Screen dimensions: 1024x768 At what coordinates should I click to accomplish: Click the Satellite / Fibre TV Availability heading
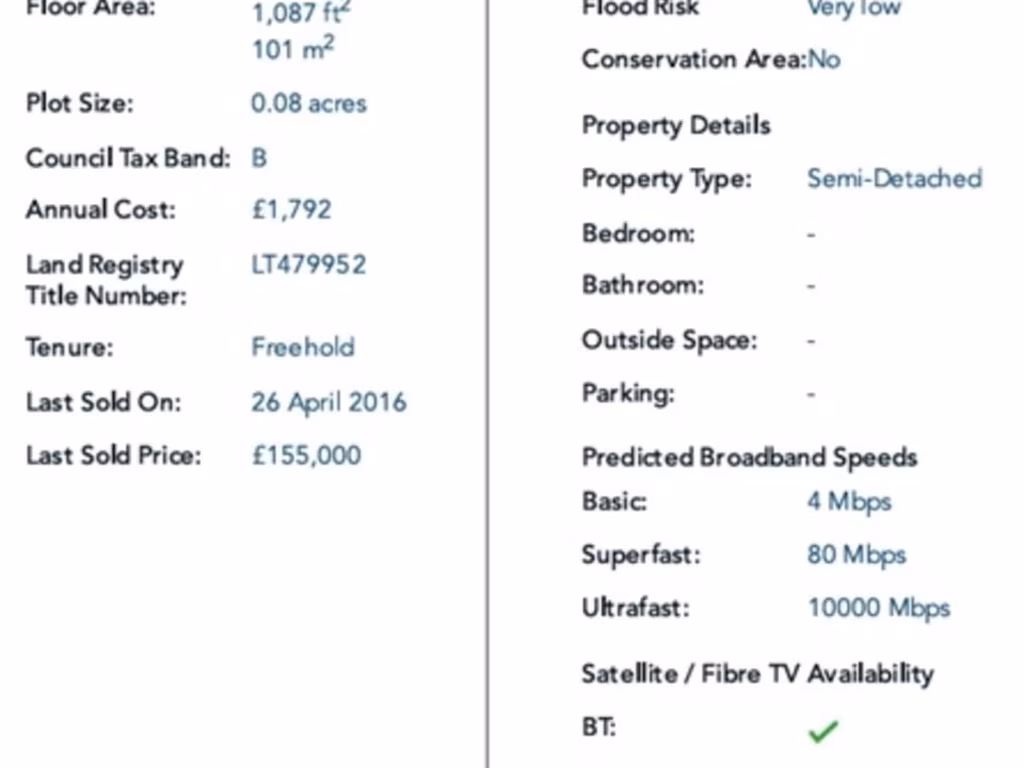coord(757,673)
